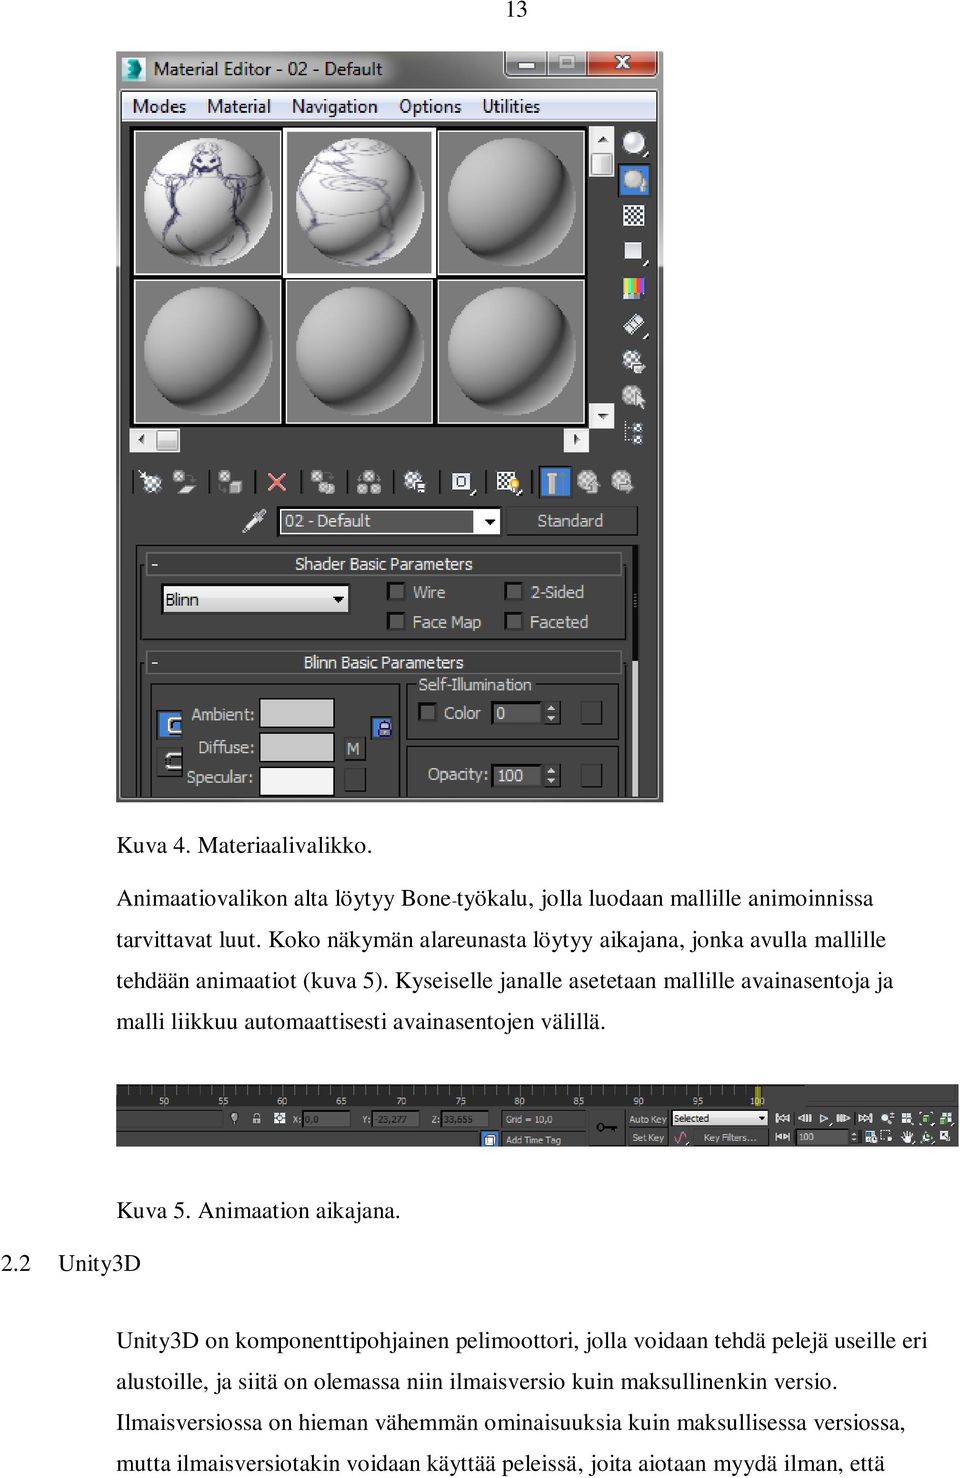The width and height of the screenshot is (960, 1478).
Task: Open the Navigation menu
Action: (335, 106)
